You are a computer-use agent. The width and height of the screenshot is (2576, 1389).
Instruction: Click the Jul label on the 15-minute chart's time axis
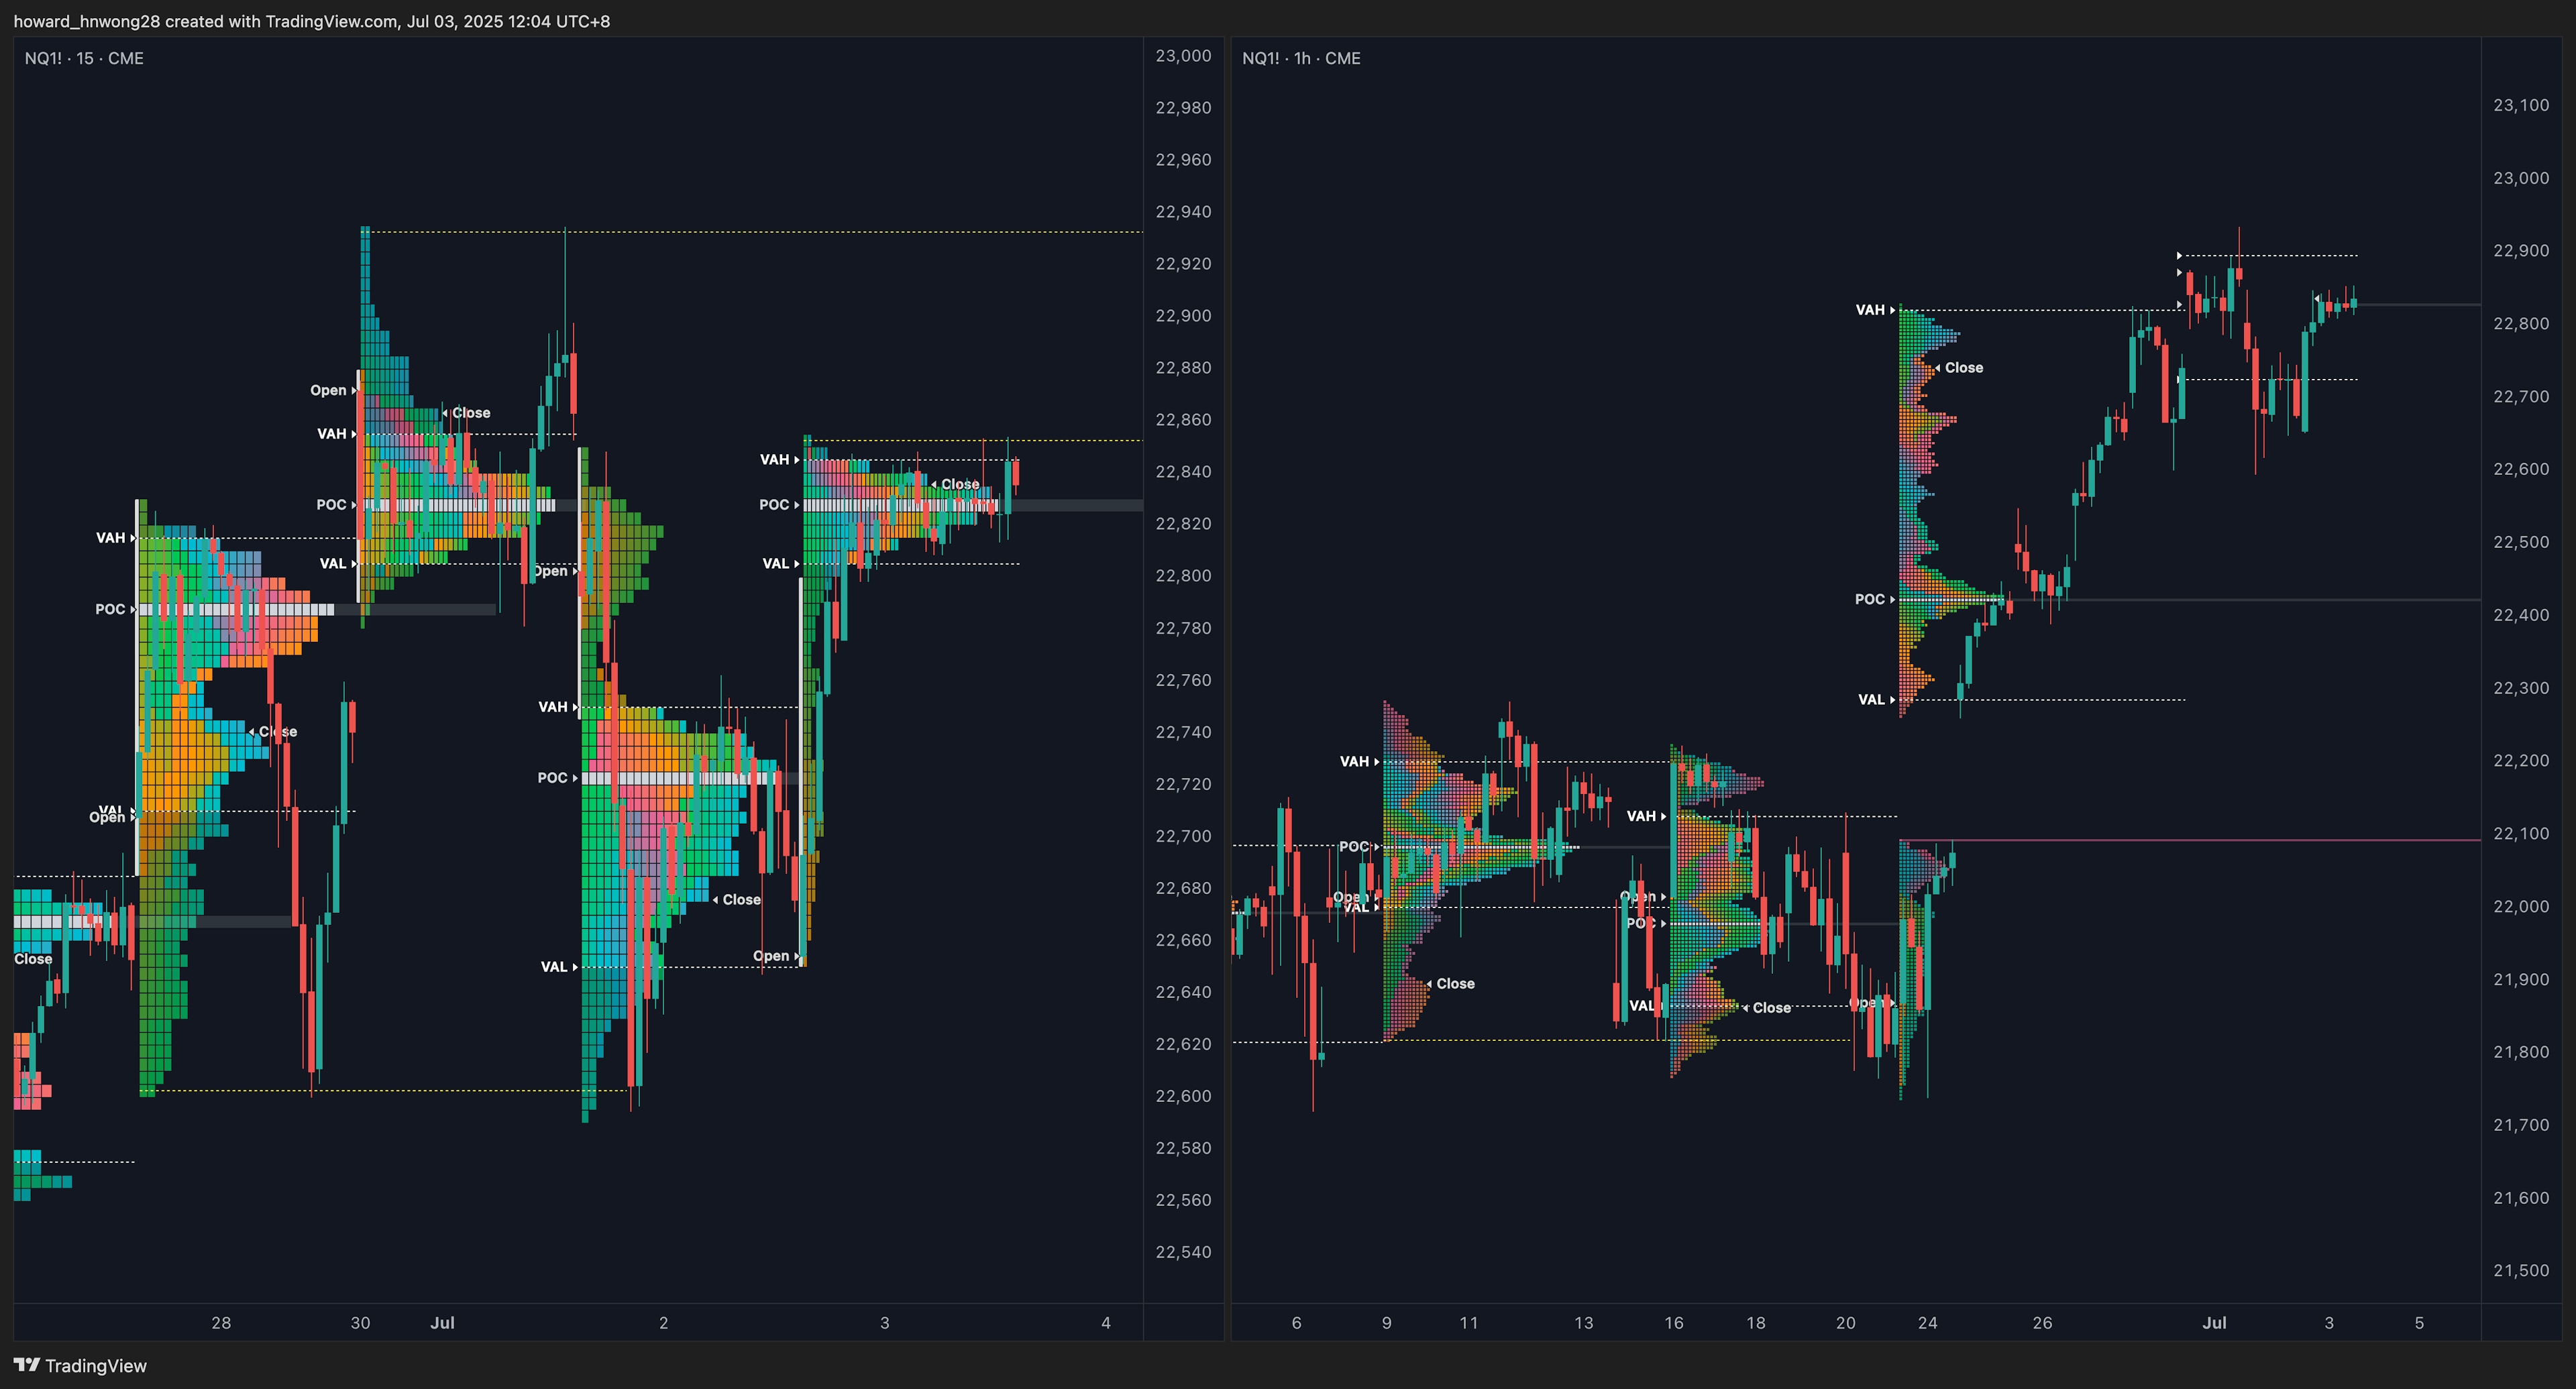(442, 1322)
